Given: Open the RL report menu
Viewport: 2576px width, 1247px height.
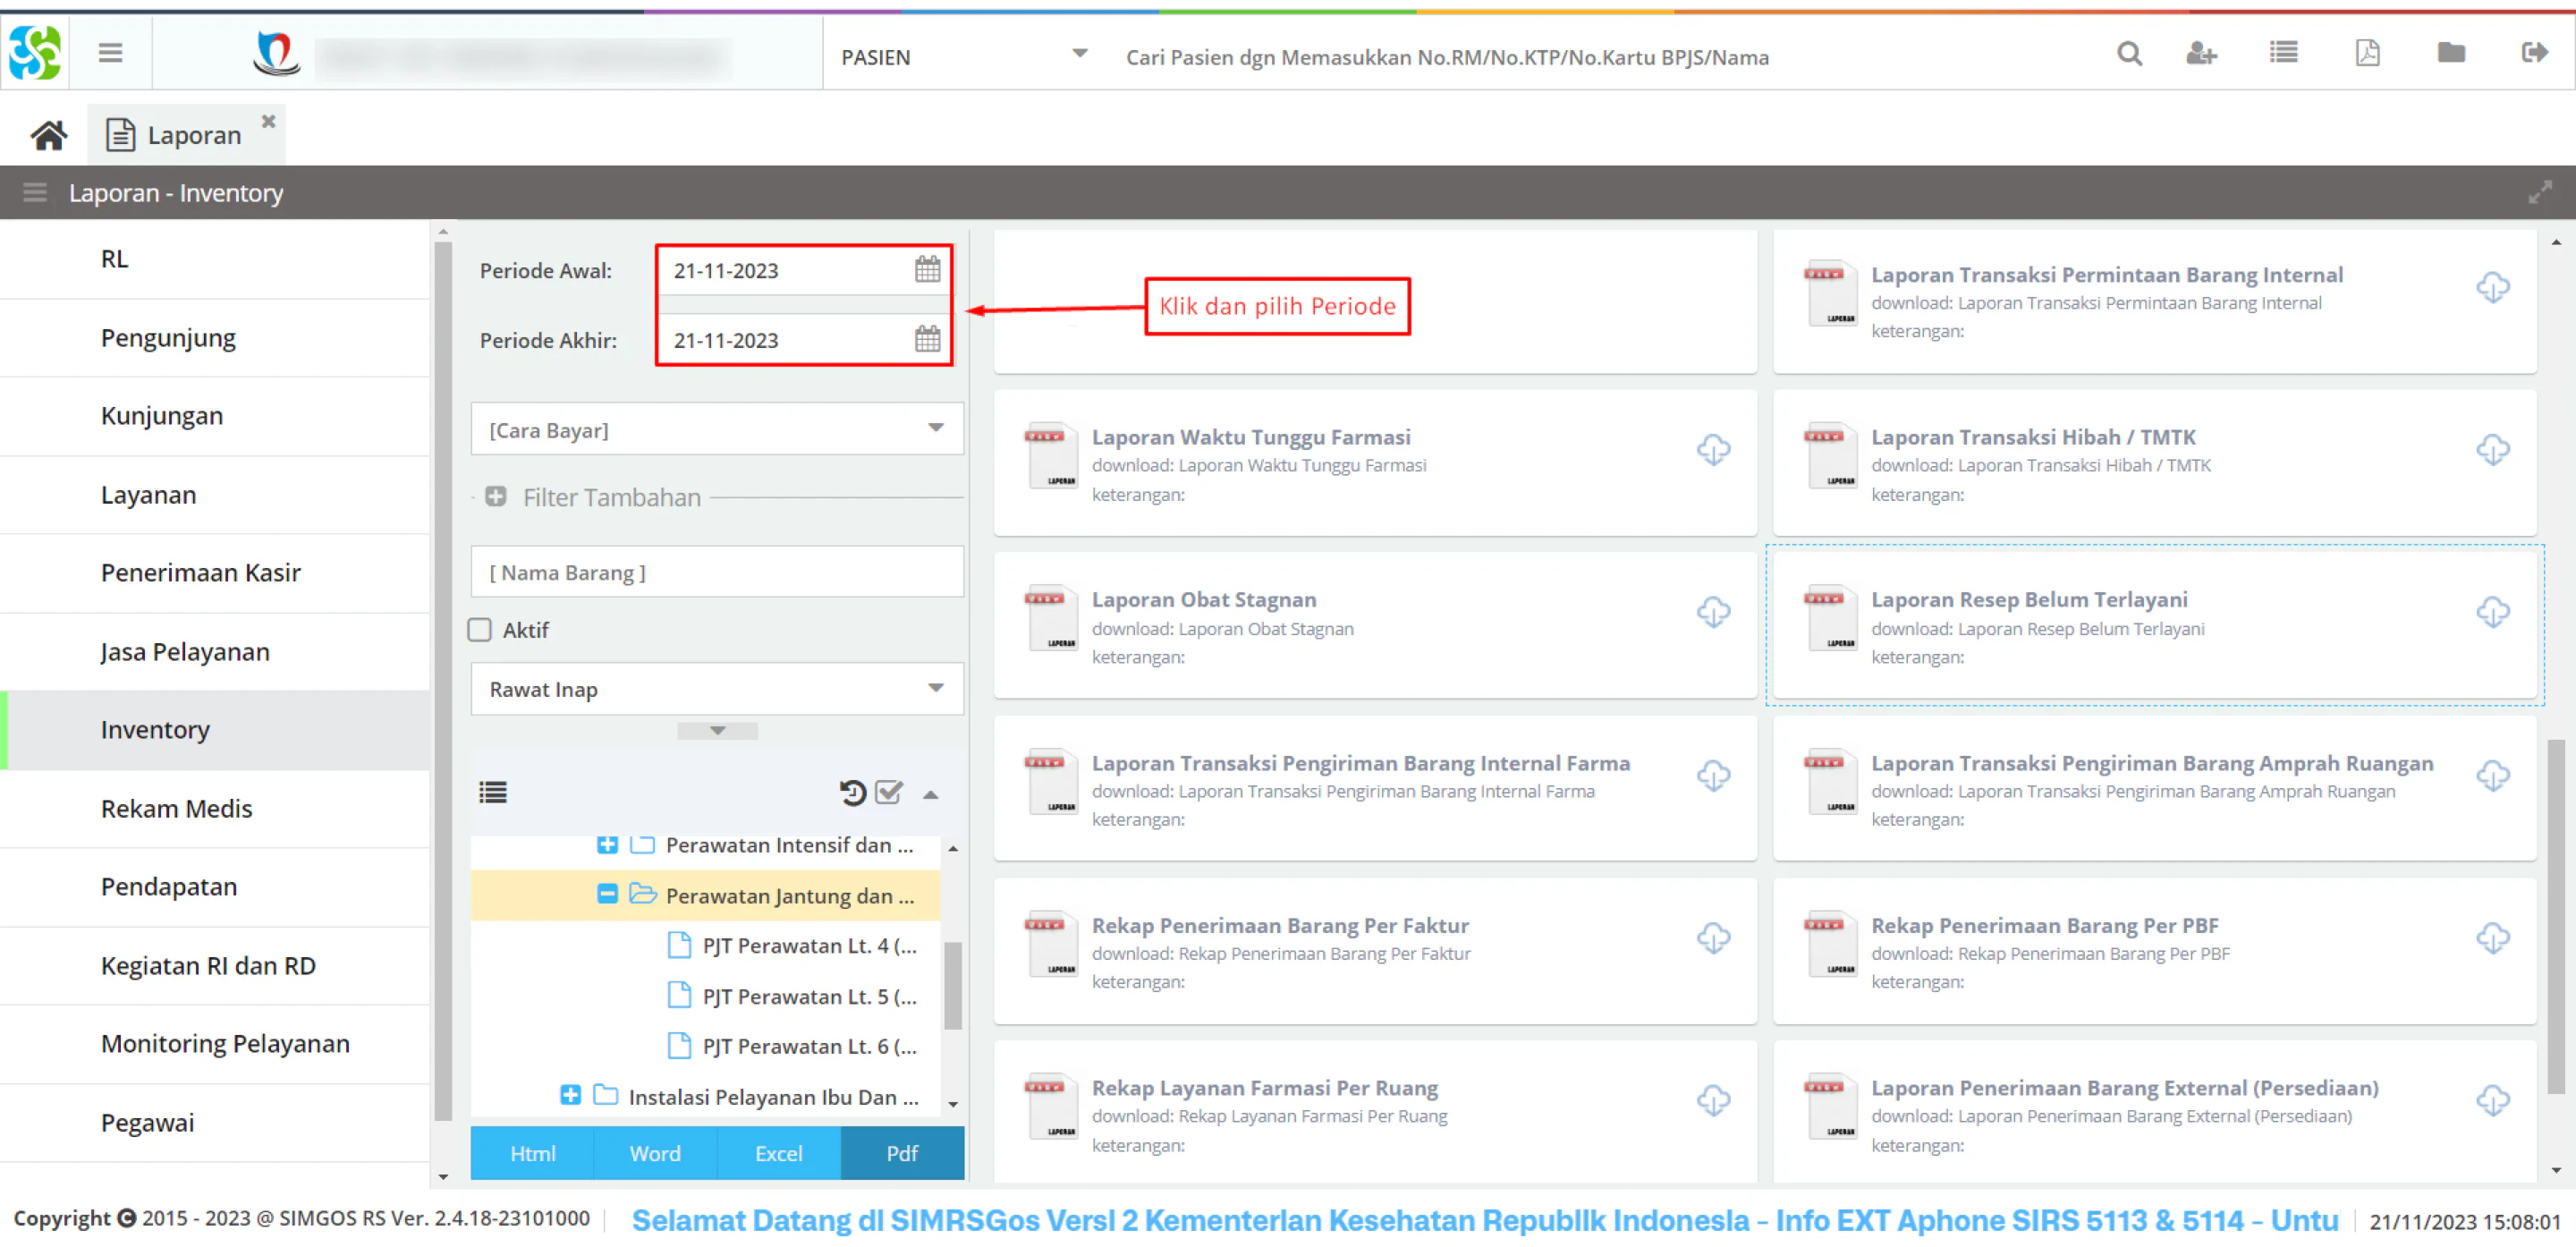Looking at the screenshot, I should coord(215,259).
